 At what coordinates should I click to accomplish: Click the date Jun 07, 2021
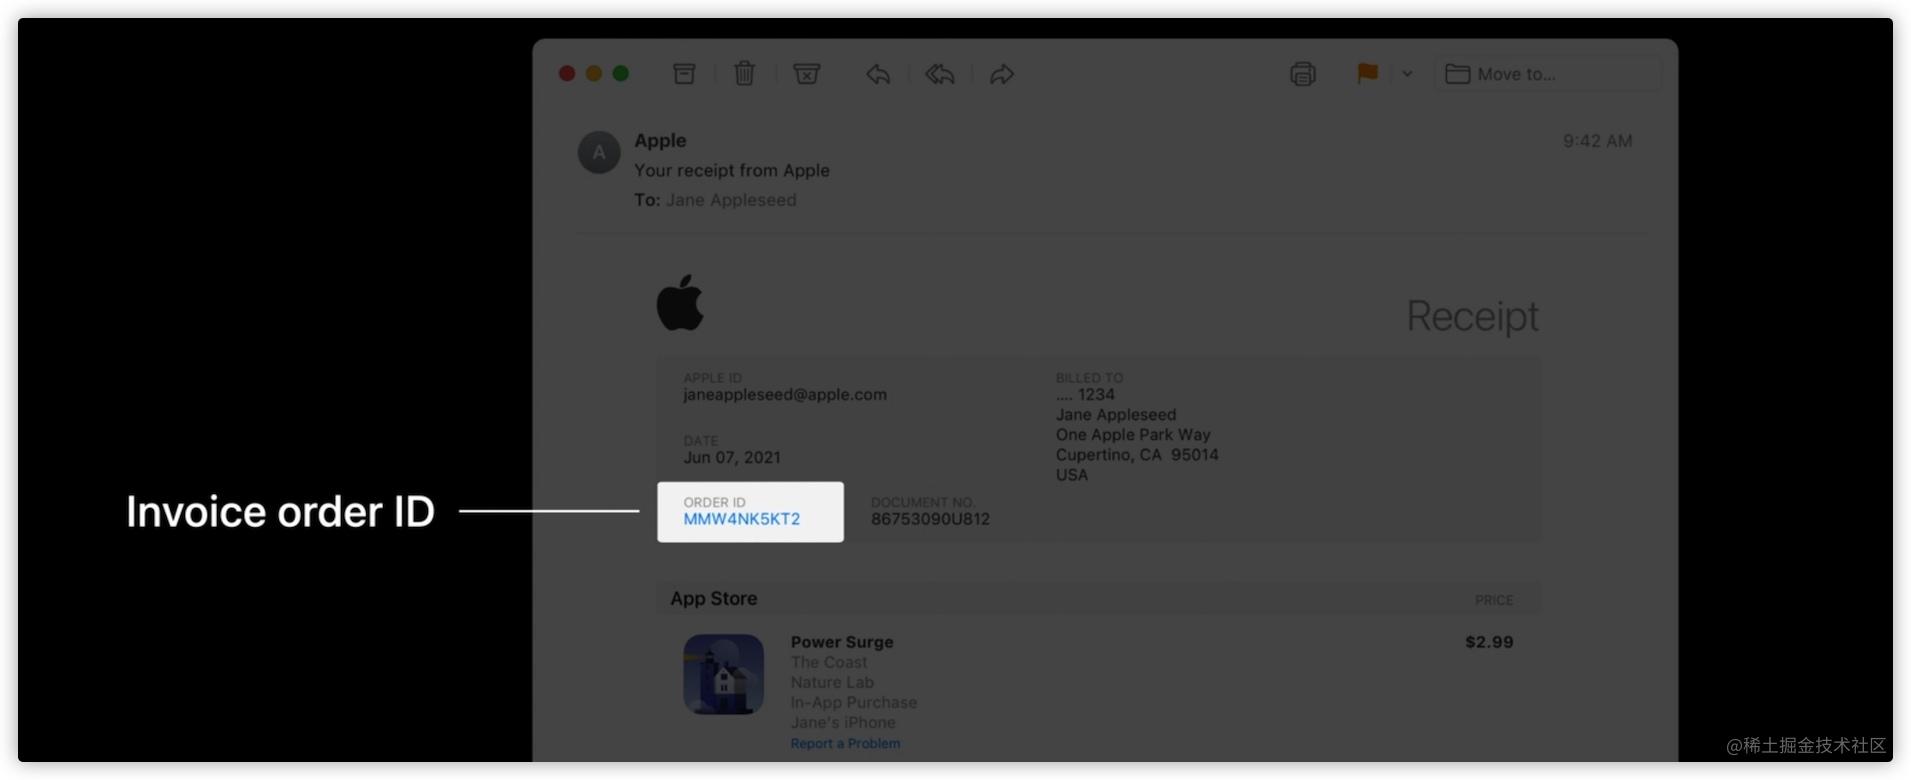[732, 458]
